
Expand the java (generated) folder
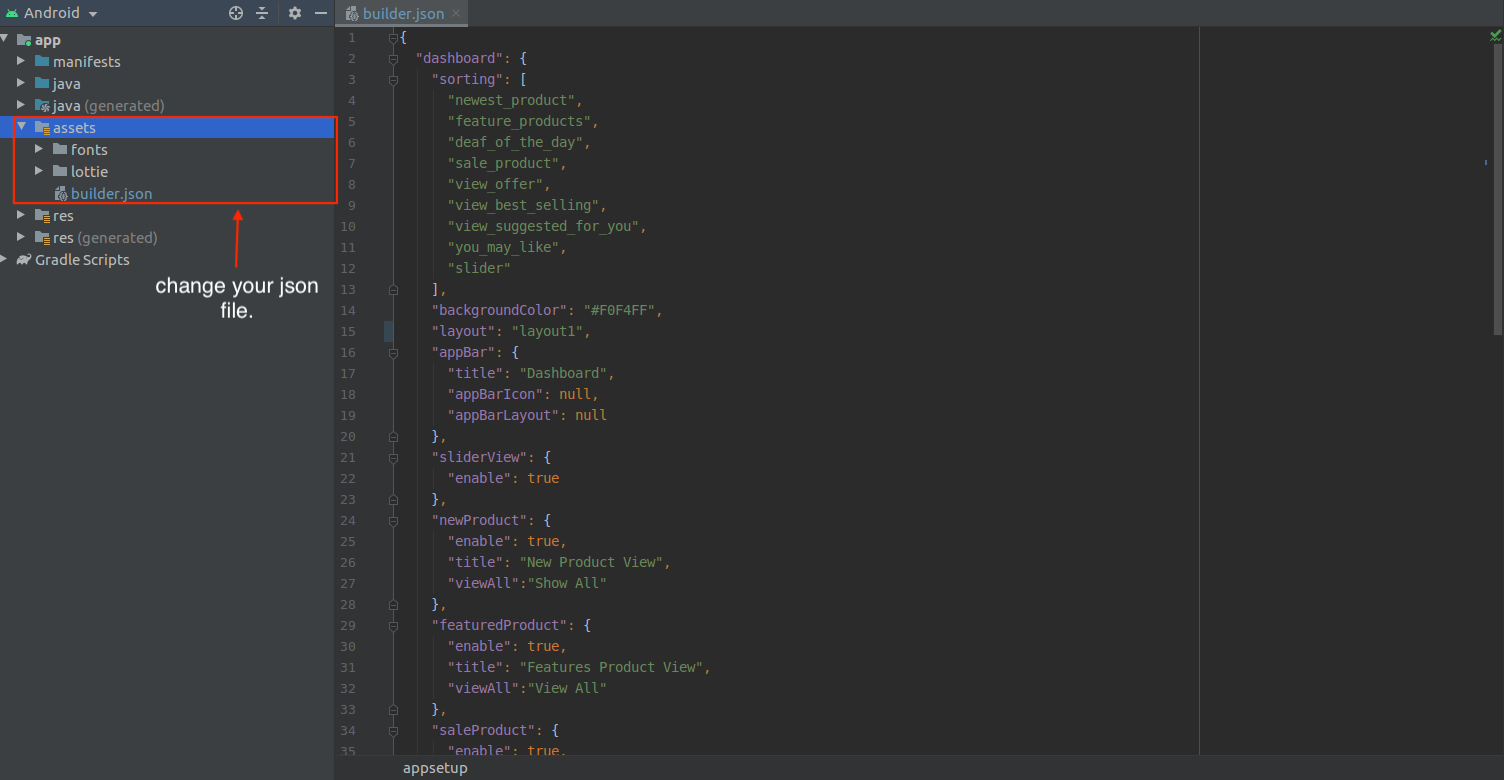[21, 105]
